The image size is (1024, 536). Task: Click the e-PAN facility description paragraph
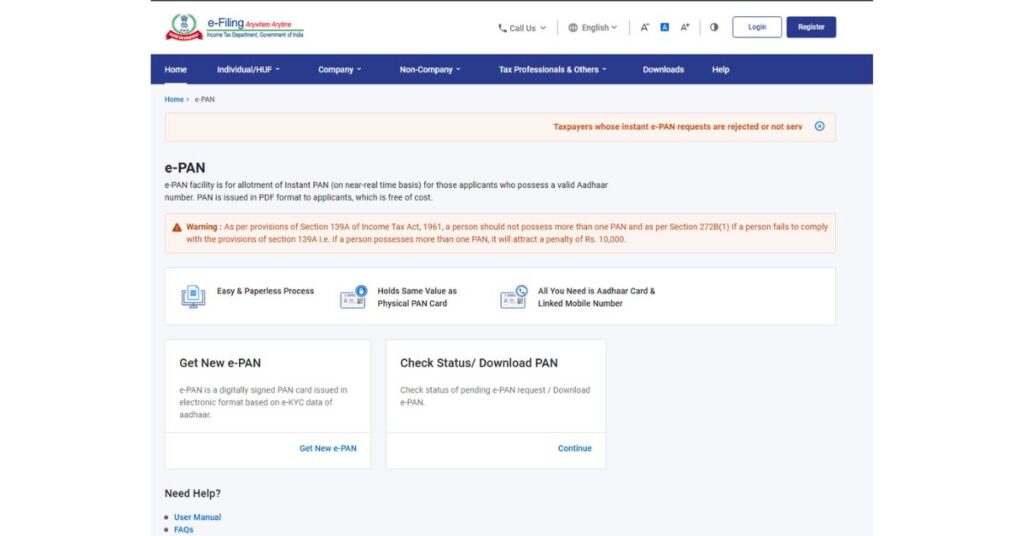point(386,191)
